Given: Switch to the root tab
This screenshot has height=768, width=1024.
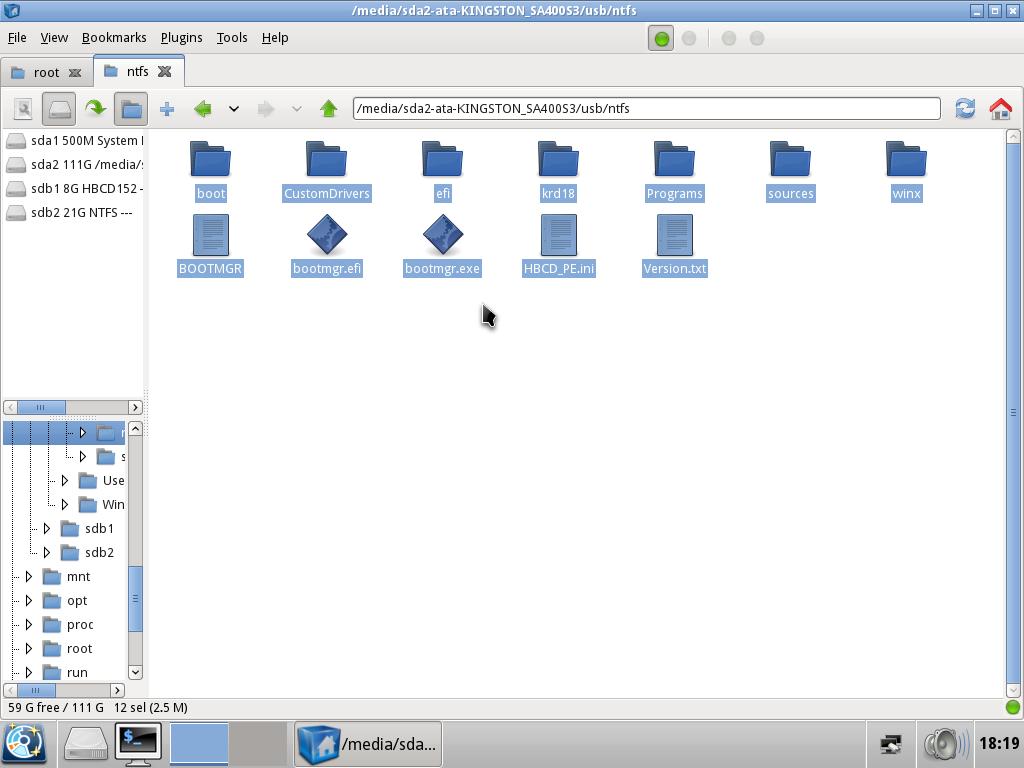Looking at the screenshot, I should click(x=46, y=72).
